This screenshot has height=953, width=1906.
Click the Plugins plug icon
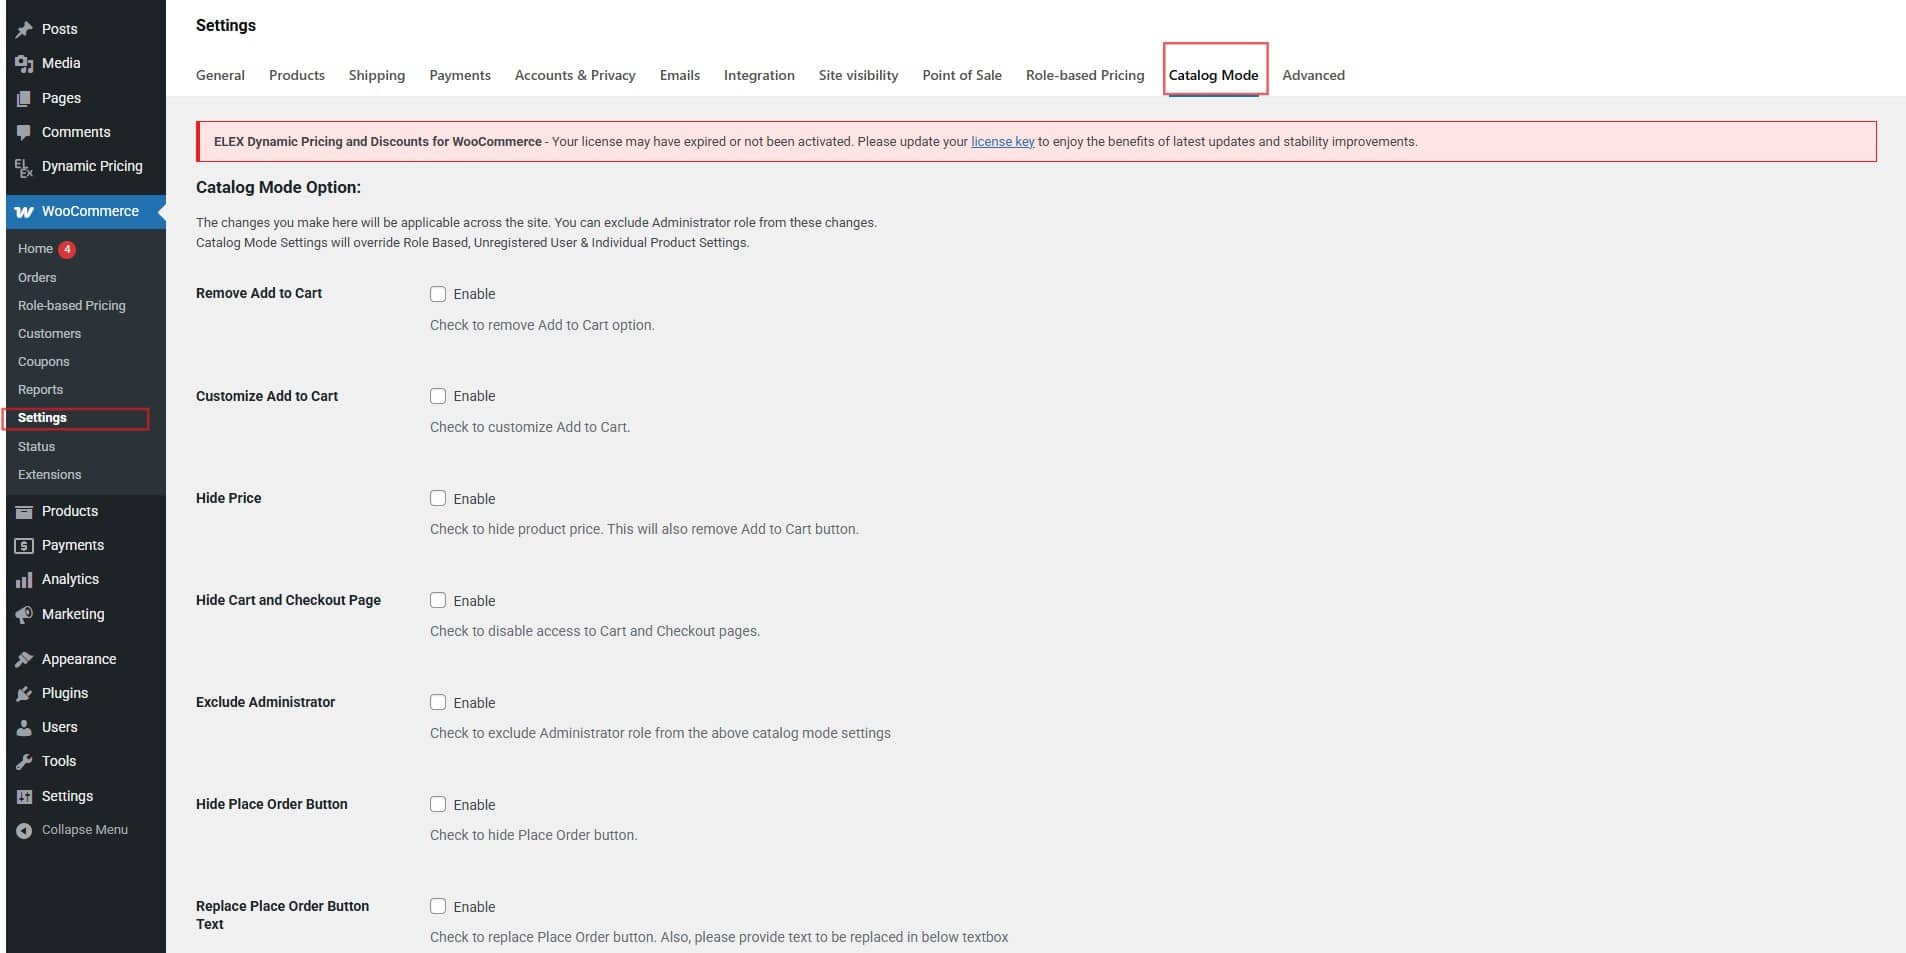point(24,693)
